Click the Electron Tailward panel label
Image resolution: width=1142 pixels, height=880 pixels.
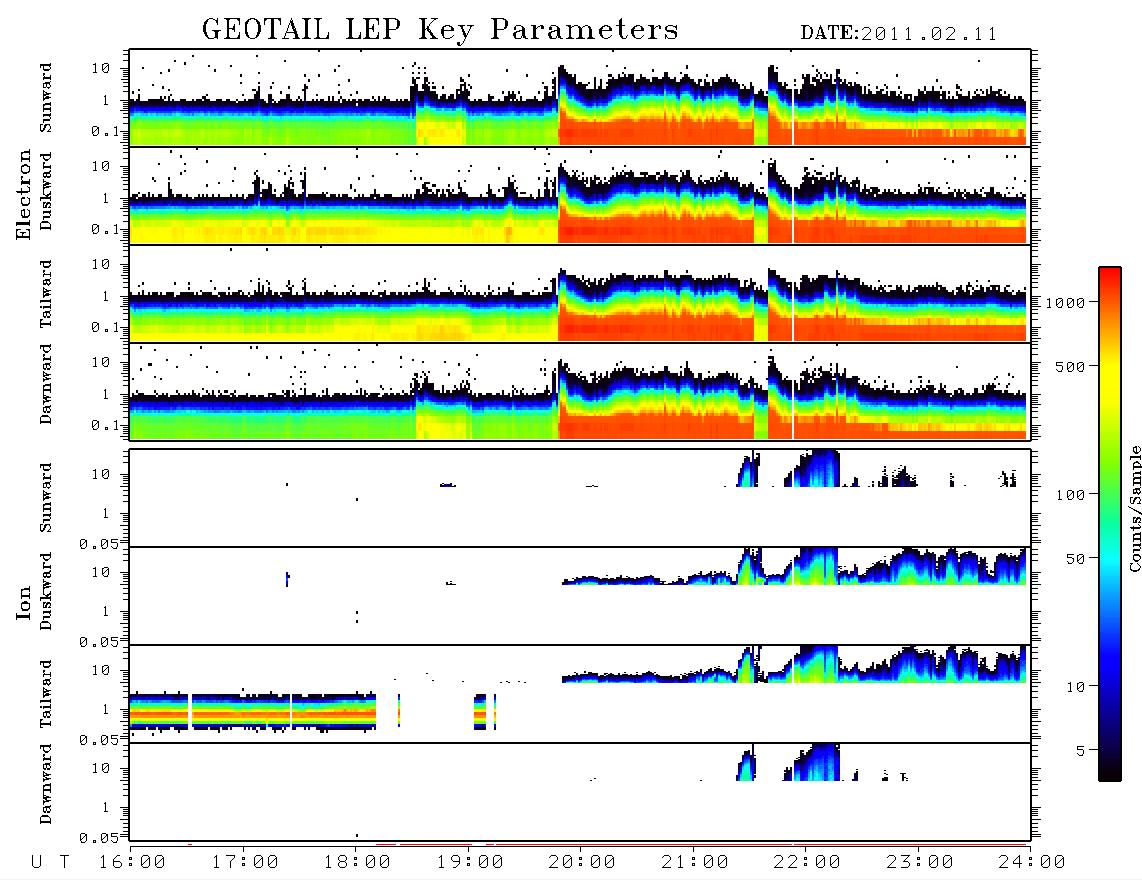pyautogui.click(x=46, y=294)
